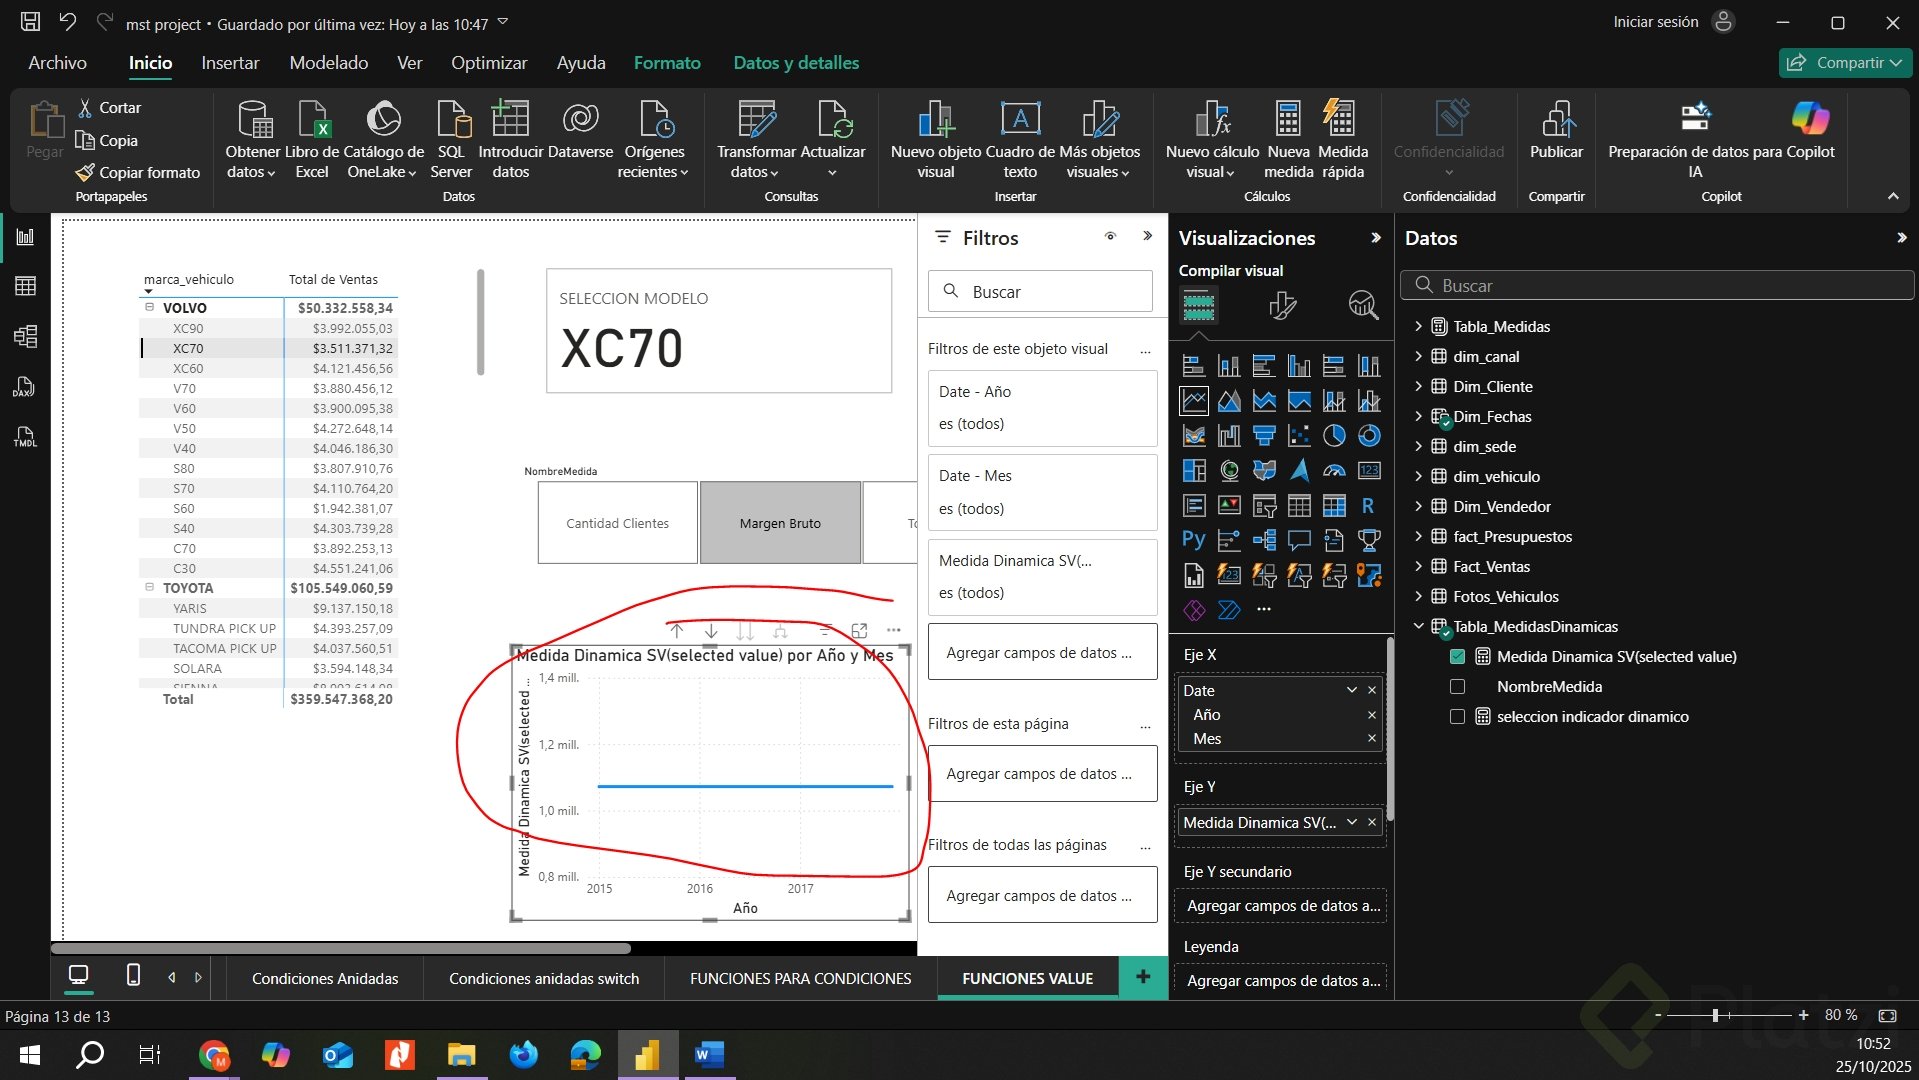Click Iniciar sesión to sign in
Screen dimensions: 1919x1080
click(1656, 22)
